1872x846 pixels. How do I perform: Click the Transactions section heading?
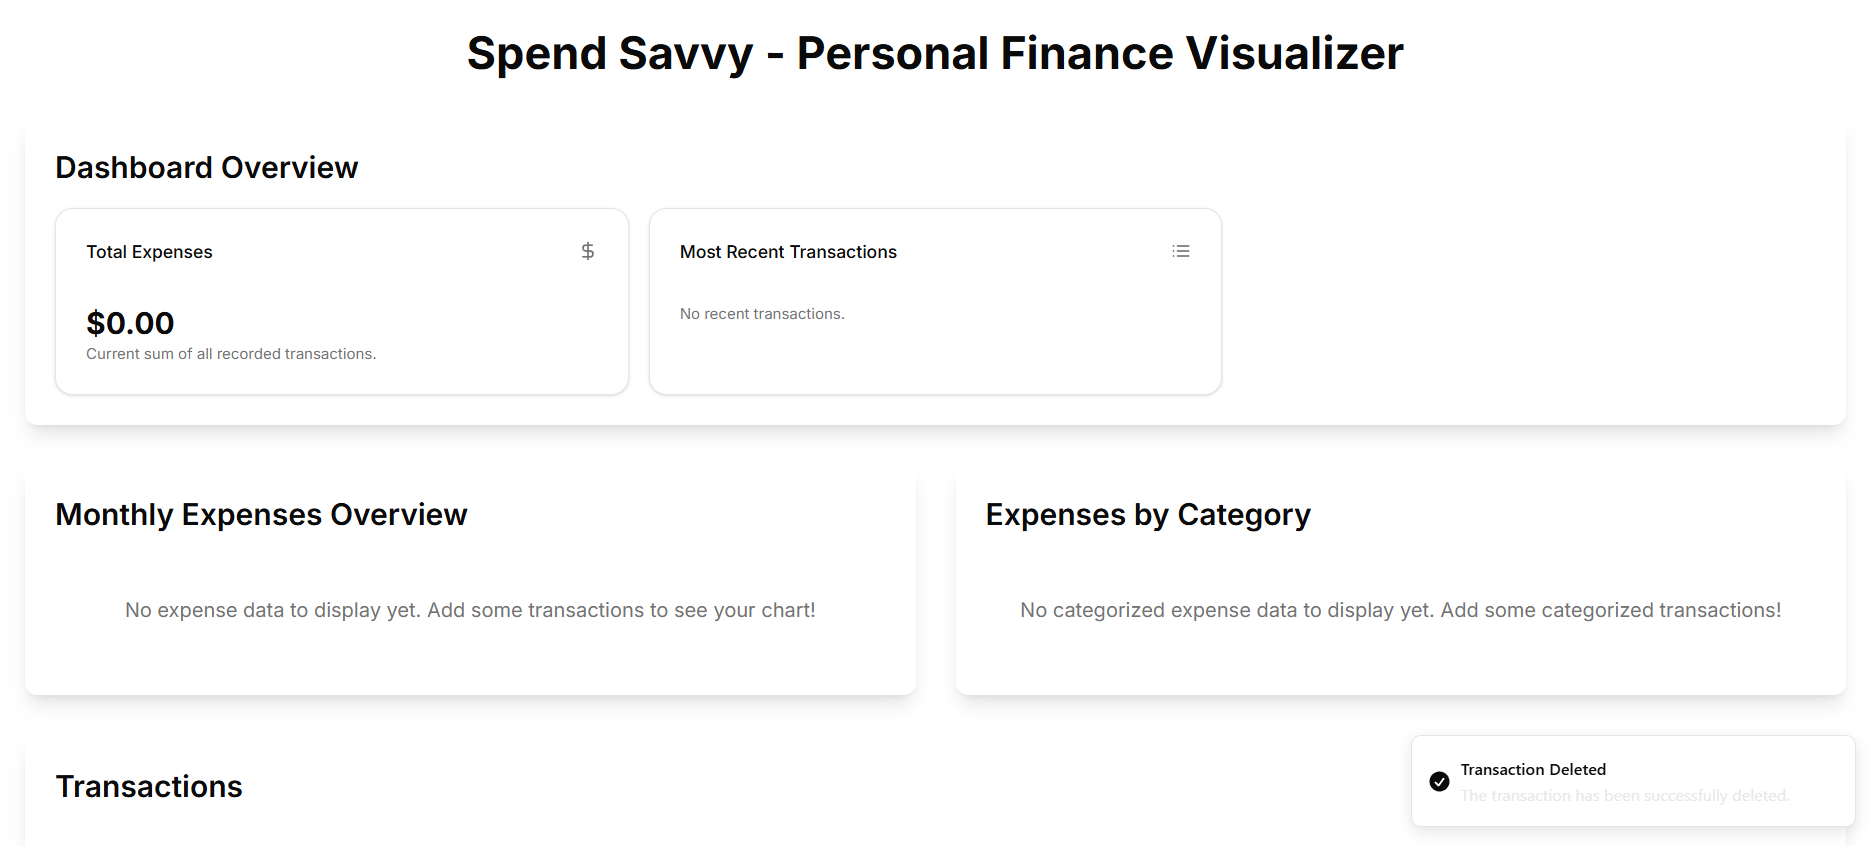(x=149, y=786)
